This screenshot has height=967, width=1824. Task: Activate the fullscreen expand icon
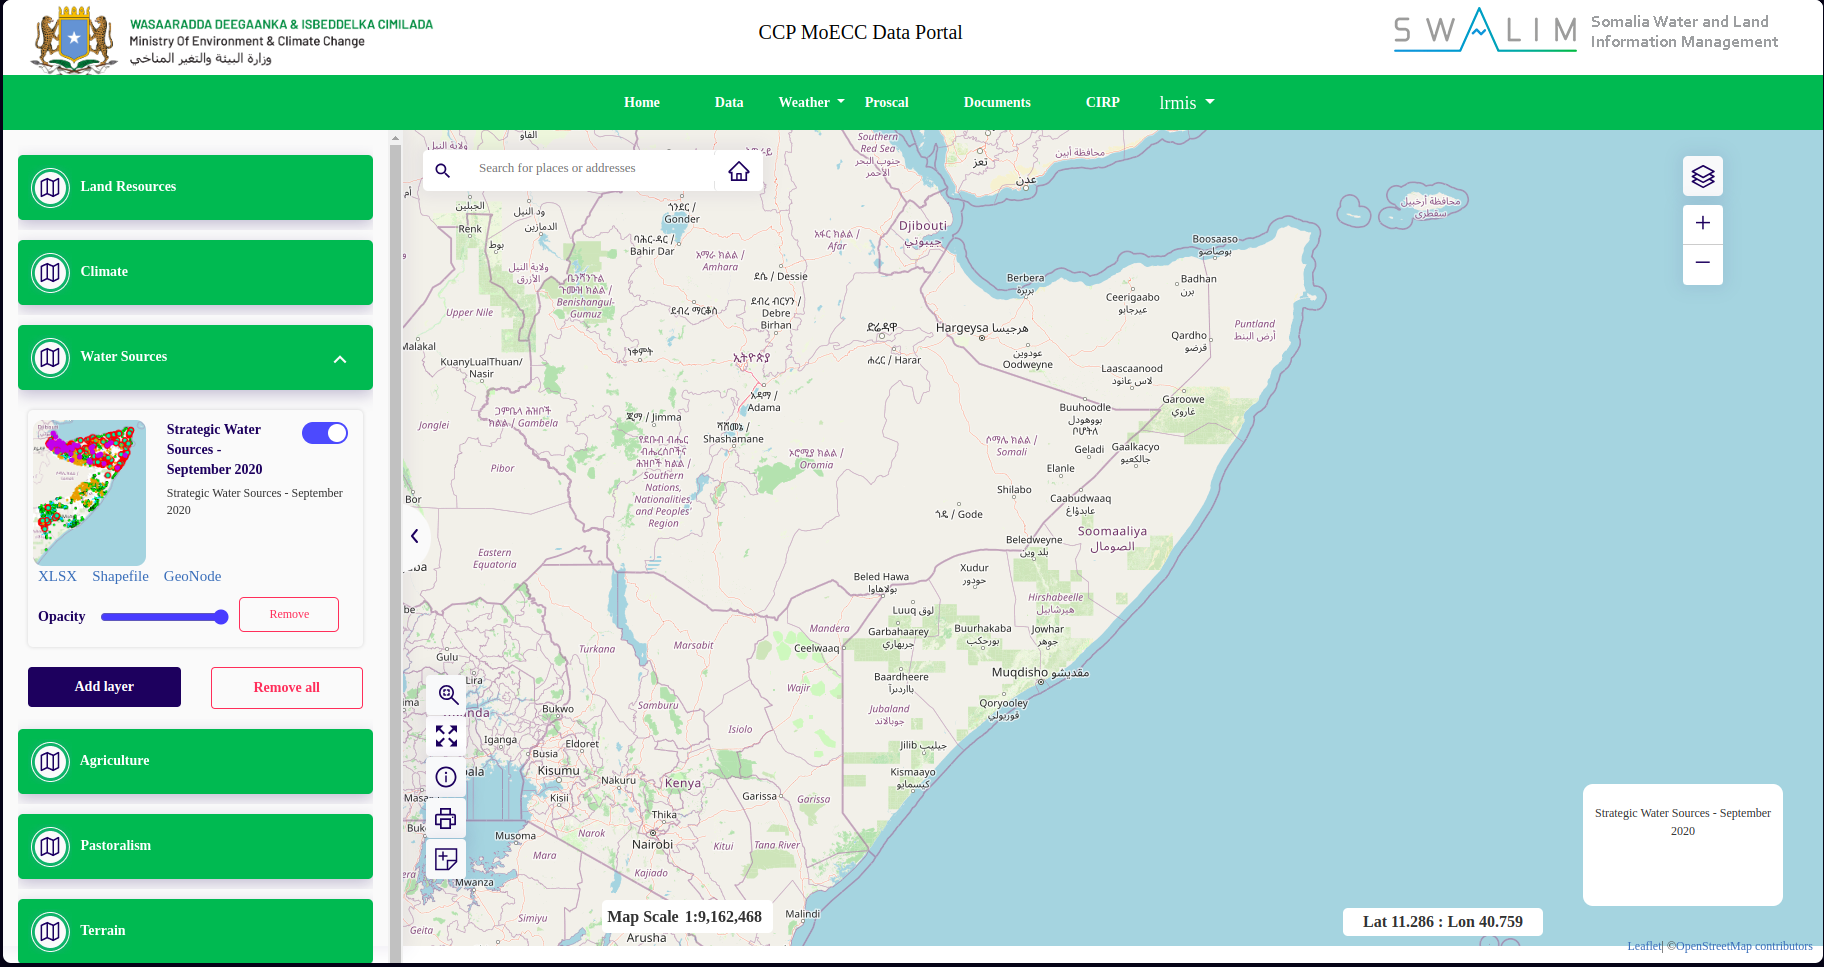pos(446,736)
